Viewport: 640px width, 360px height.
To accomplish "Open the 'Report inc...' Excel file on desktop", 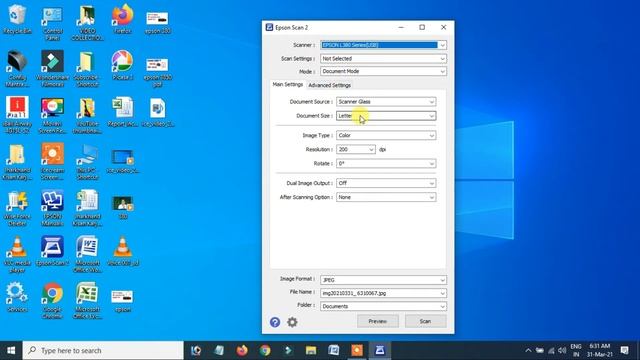I will (122, 112).
